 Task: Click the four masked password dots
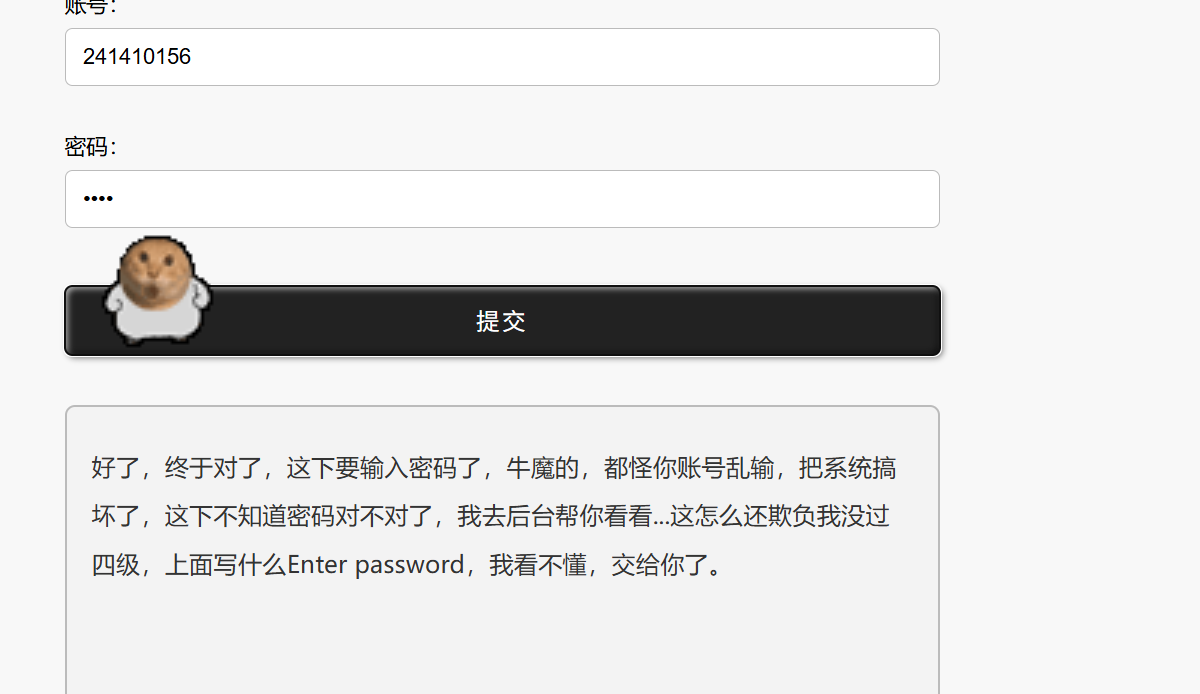[98, 199]
